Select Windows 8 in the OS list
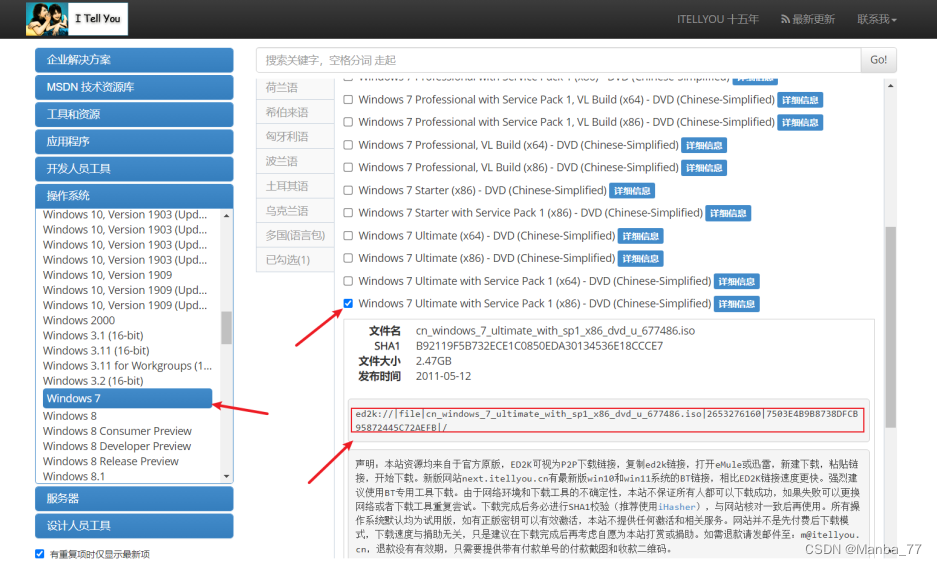The image size is (937, 565). pyautogui.click(x=69, y=416)
